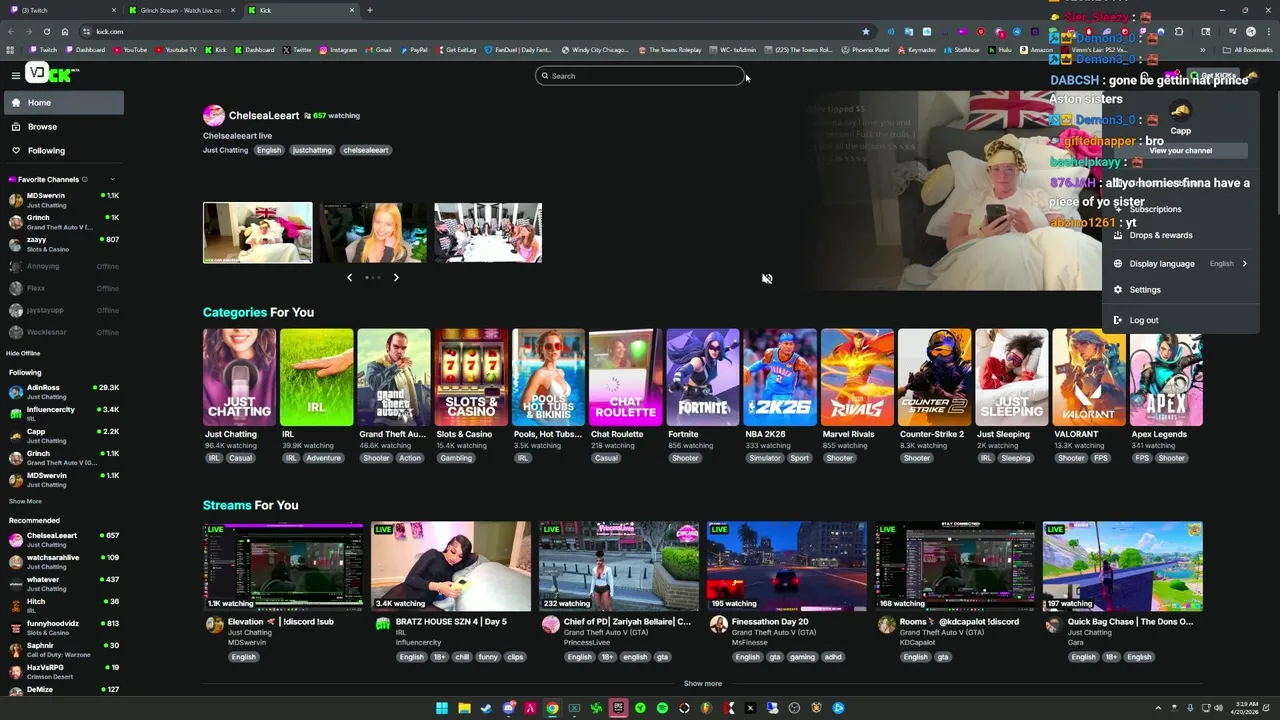Open the IRL category card

coord(316,377)
